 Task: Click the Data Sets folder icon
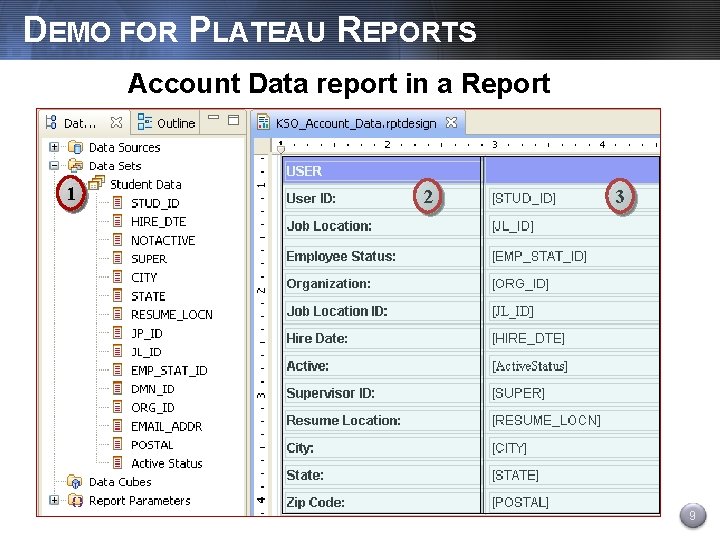pyautogui.click(x=75, y=166)
